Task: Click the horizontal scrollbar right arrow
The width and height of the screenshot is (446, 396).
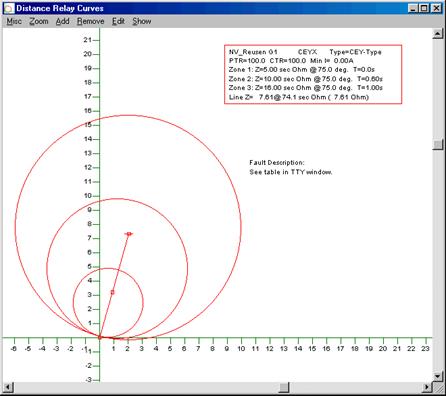Action: pos(427,387)
